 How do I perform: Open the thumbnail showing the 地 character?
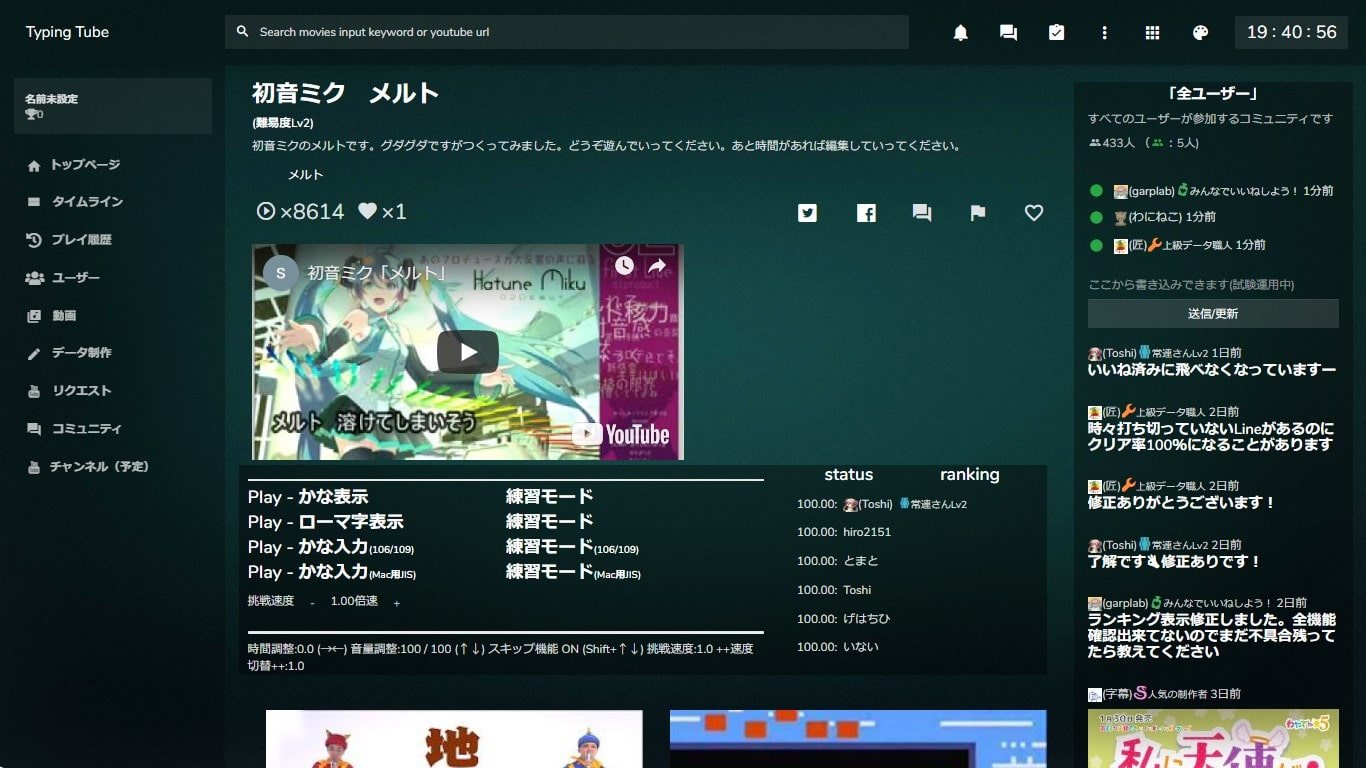tap(454, 739)
